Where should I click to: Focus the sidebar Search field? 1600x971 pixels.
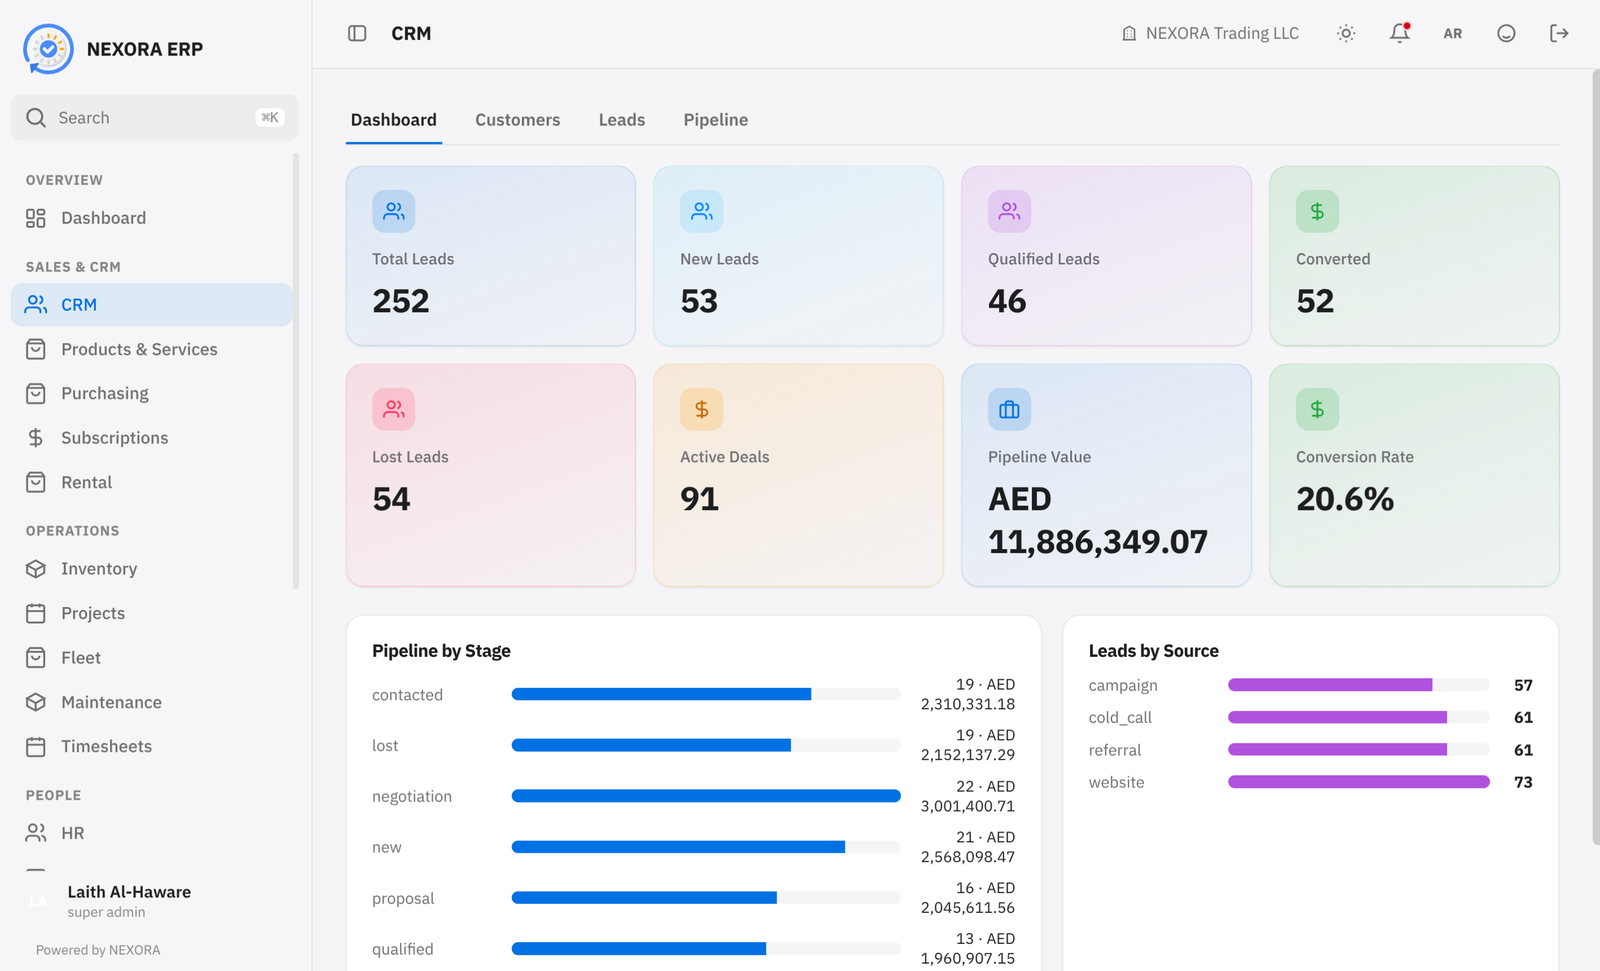[155, 117]
